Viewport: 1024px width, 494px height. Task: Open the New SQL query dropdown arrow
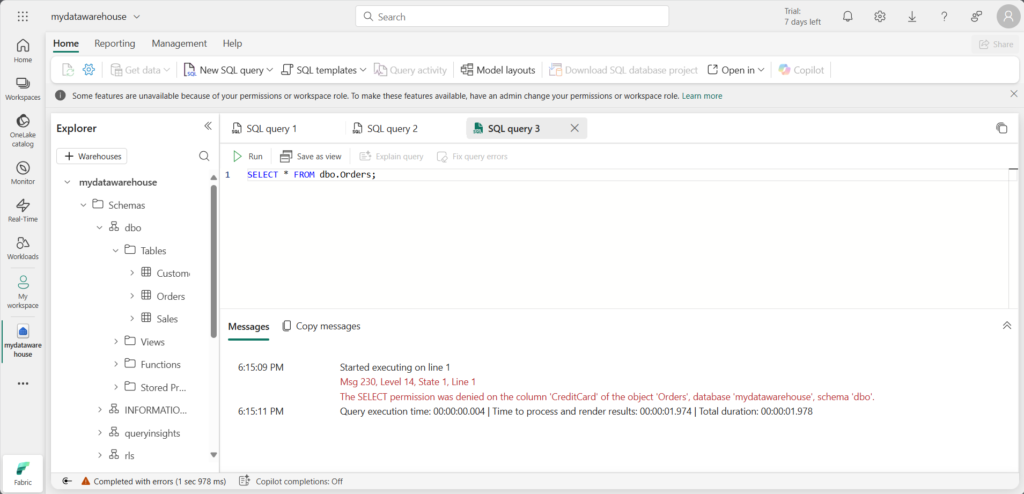[x=270, y=70]
